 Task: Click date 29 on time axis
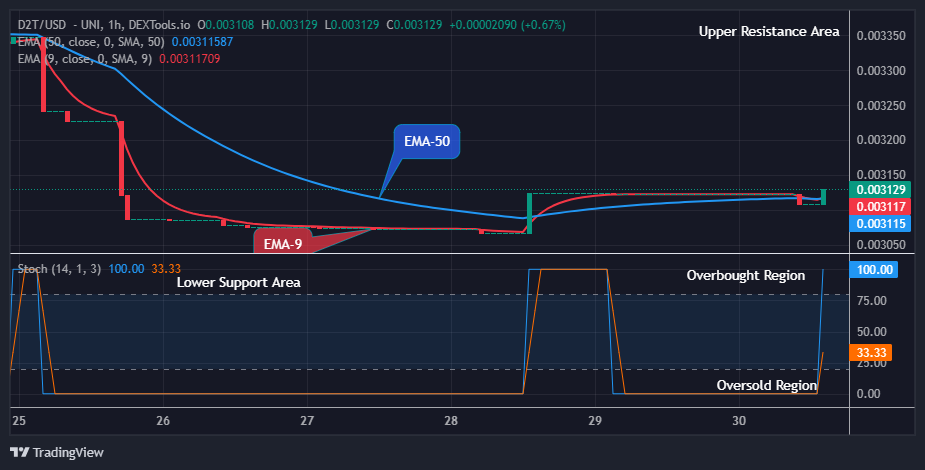(595, 420)
